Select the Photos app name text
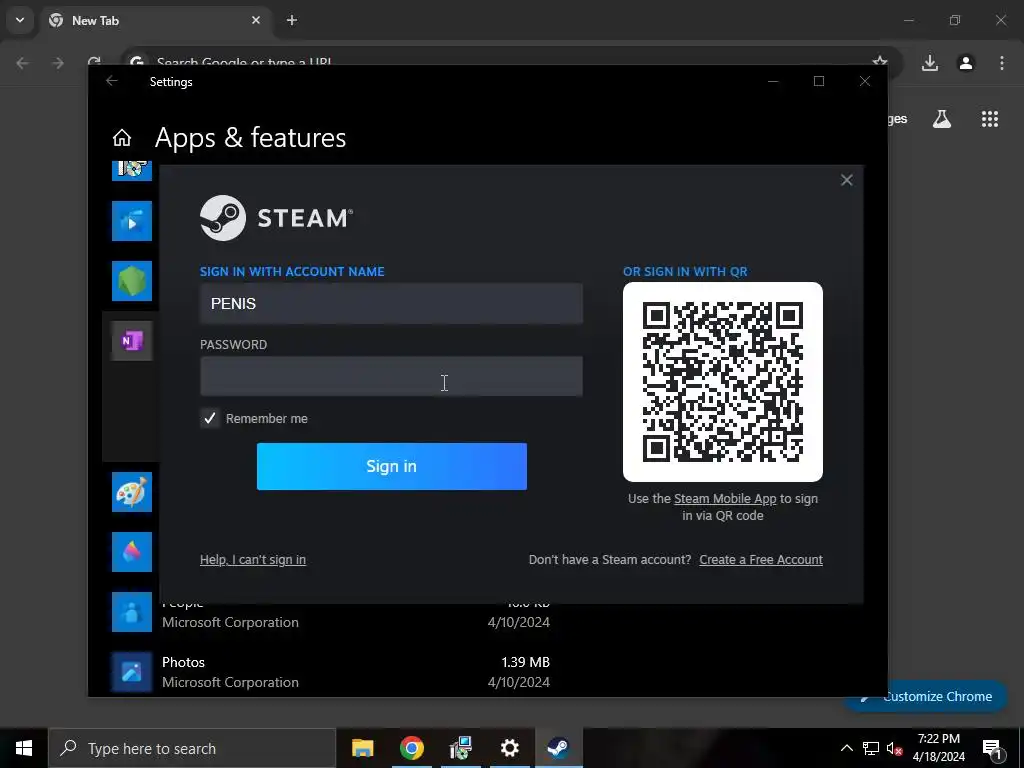This screenshot has width=1024, height=768. pyautogui.click(x=184, y=662)
